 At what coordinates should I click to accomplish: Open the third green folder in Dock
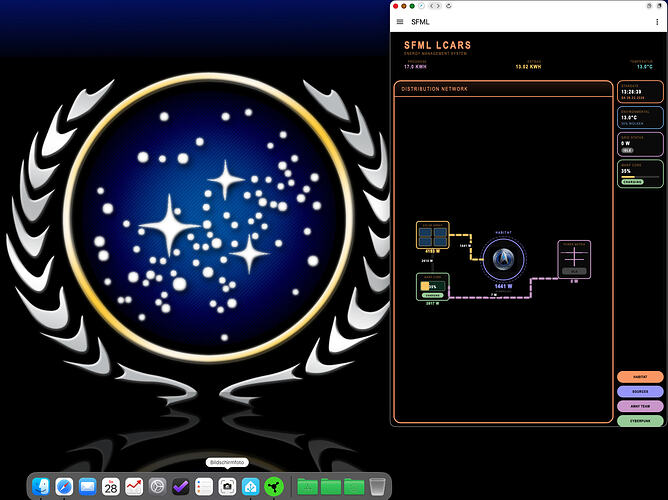354,486
